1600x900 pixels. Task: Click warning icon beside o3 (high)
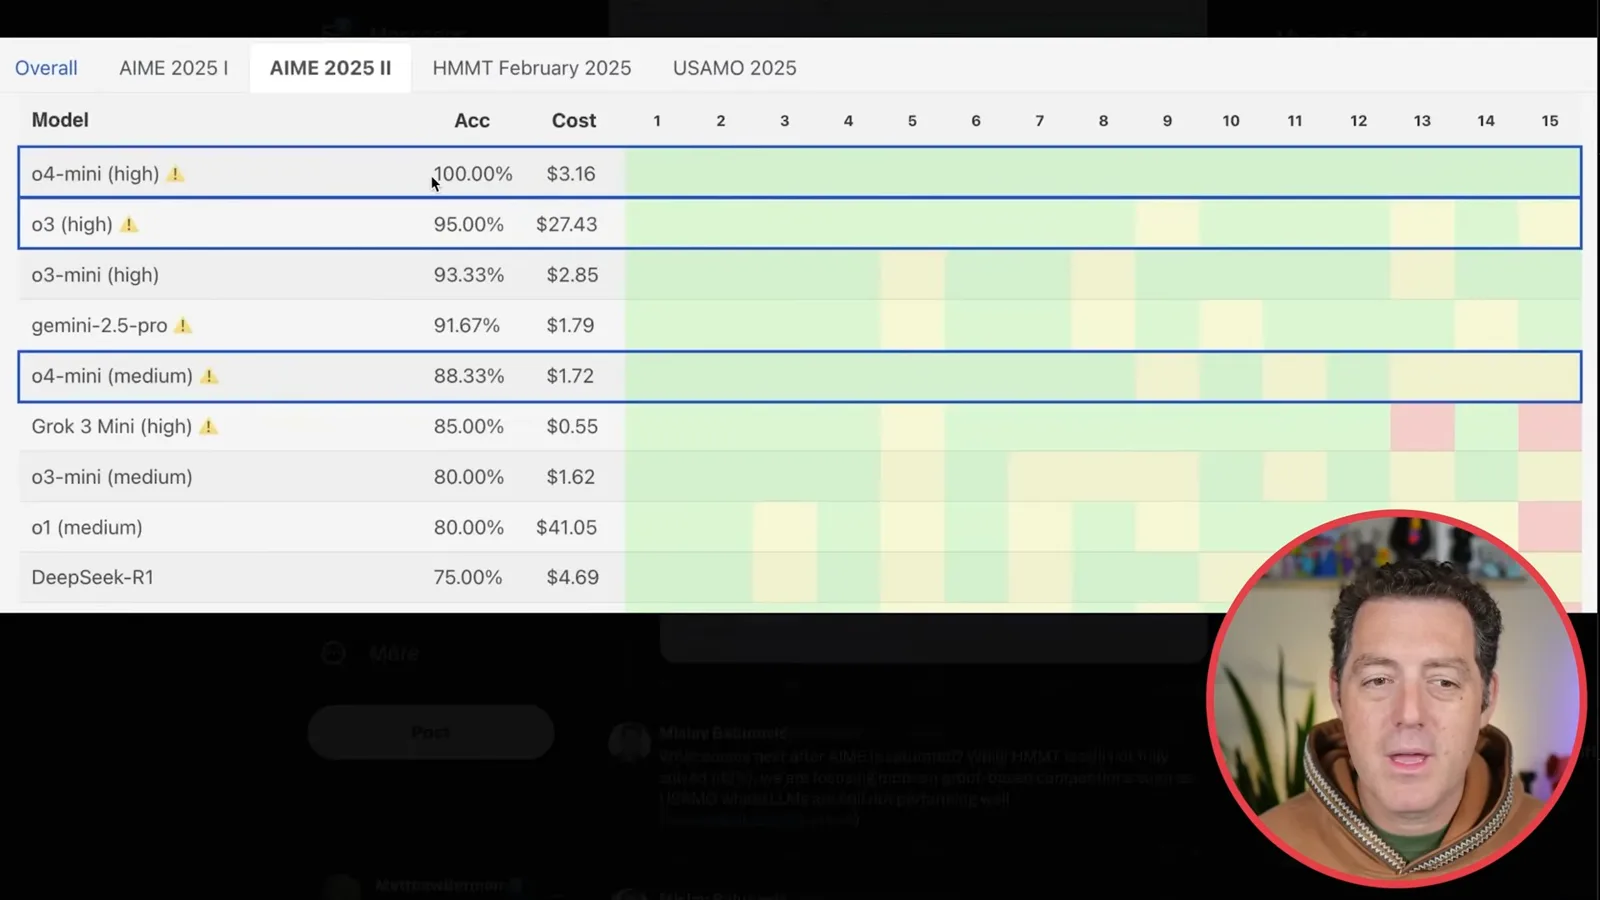tap(129, 224)
